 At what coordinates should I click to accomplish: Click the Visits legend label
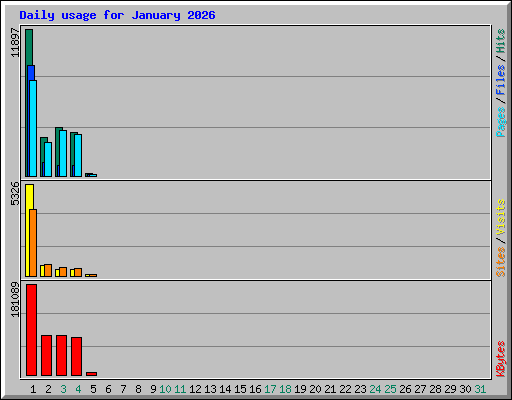tap(500, 217)
